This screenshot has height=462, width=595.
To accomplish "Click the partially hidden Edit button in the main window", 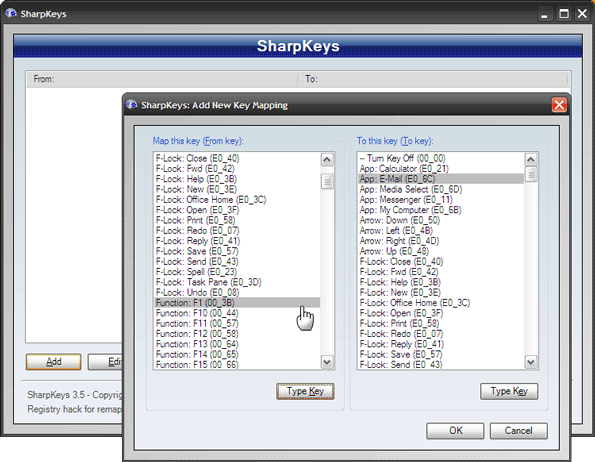I will click(105, 361).
